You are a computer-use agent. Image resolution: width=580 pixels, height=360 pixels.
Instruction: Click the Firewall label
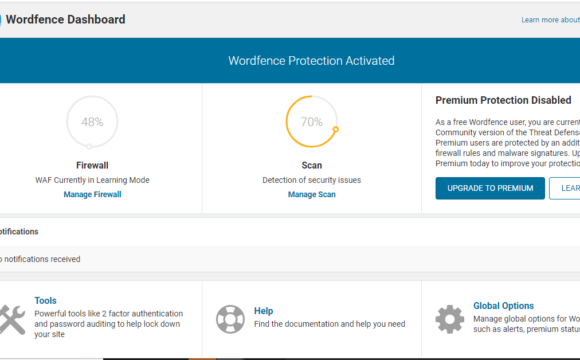tap(92, 165)
